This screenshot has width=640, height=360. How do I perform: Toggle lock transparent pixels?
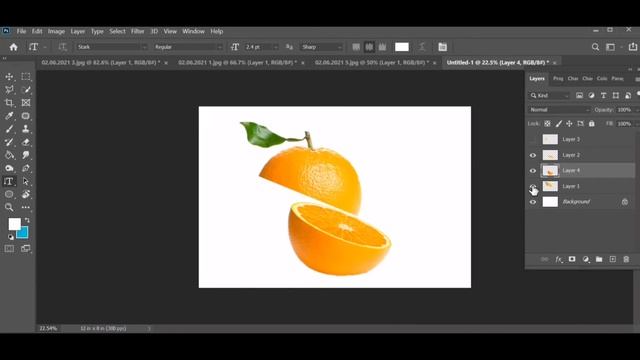547,124
